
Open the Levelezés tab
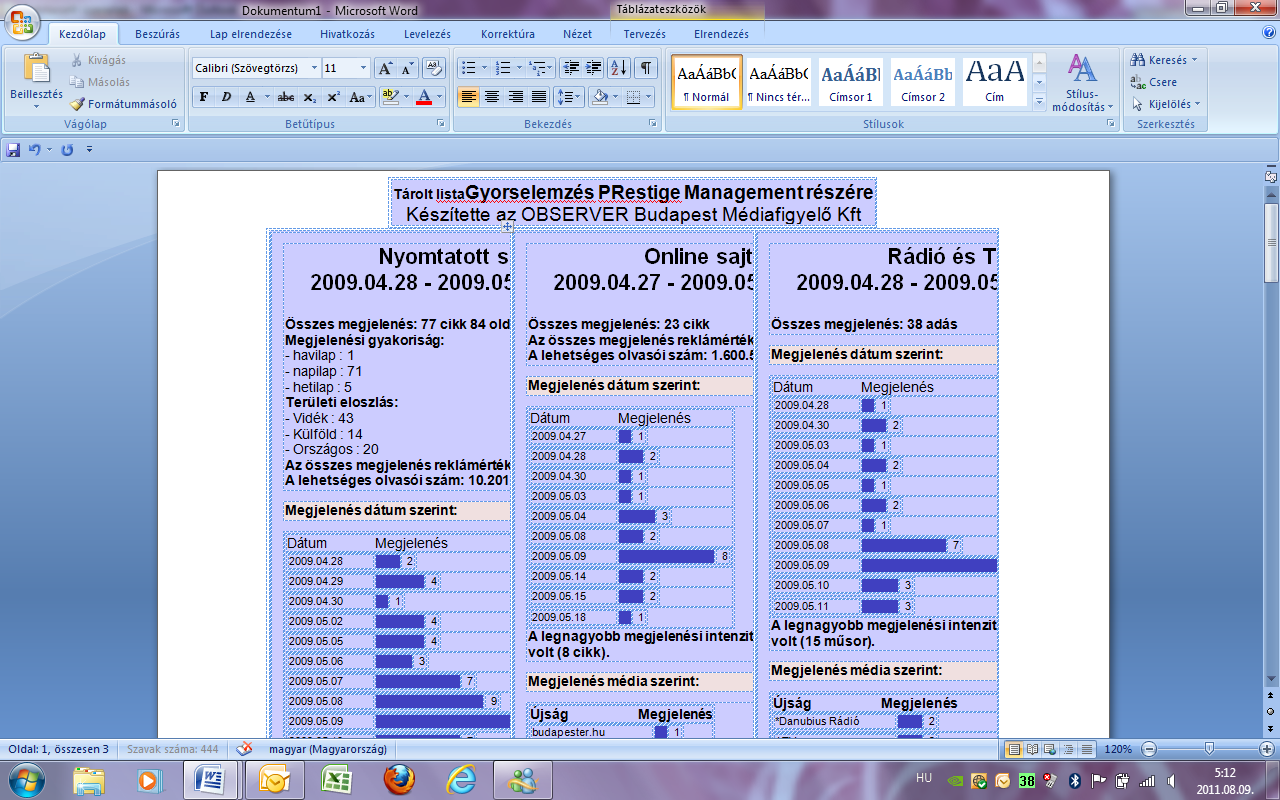(x=427, y=33)
